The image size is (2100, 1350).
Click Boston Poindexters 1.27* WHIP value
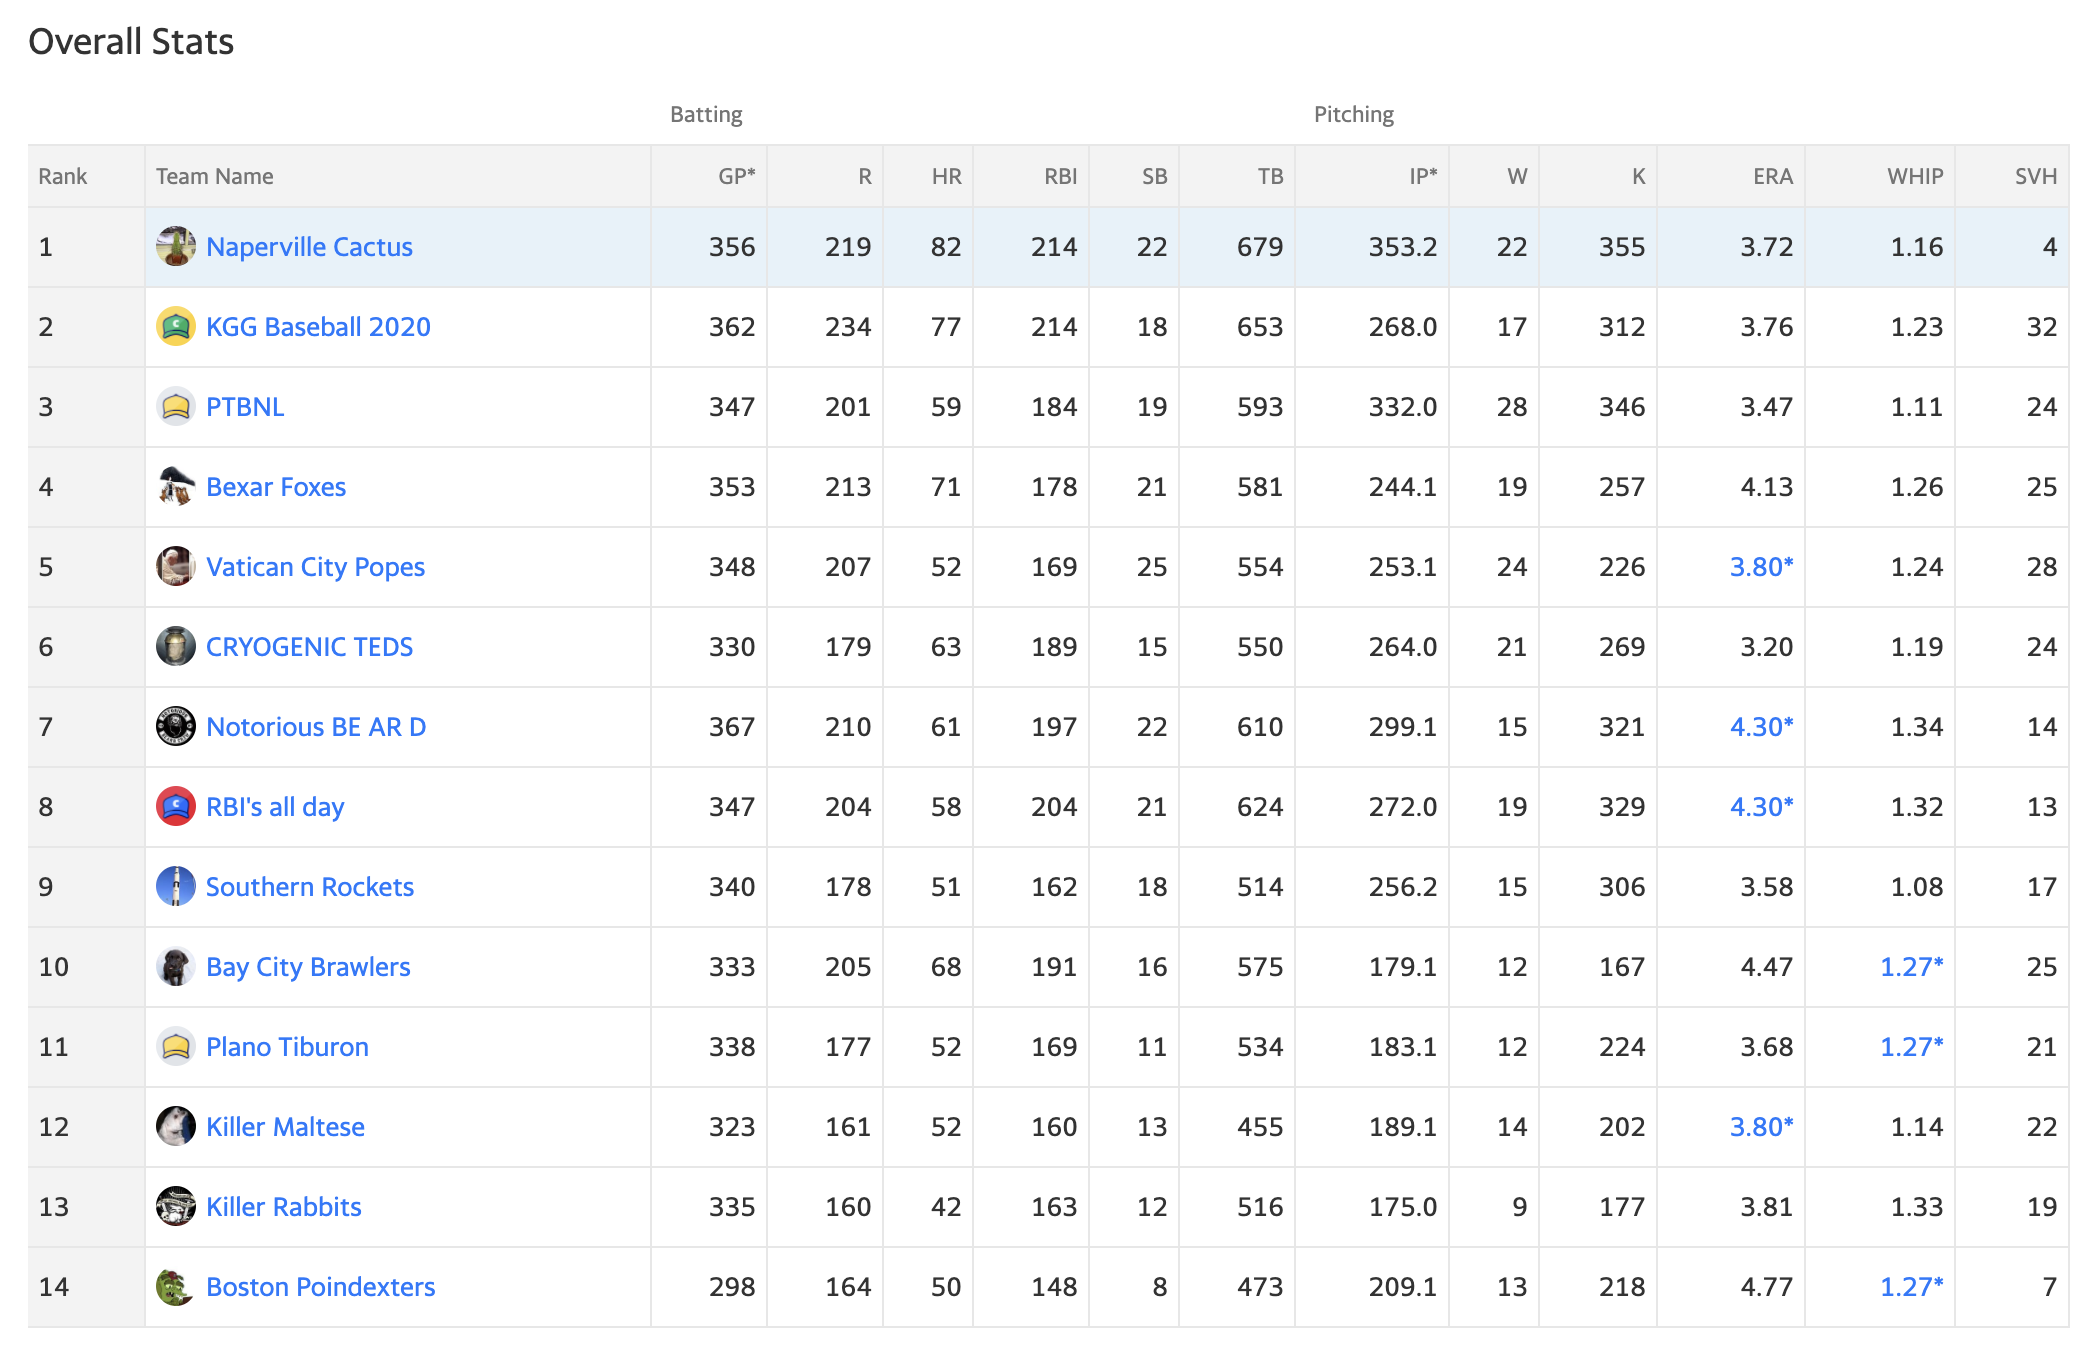[x=1911, y=1287]
